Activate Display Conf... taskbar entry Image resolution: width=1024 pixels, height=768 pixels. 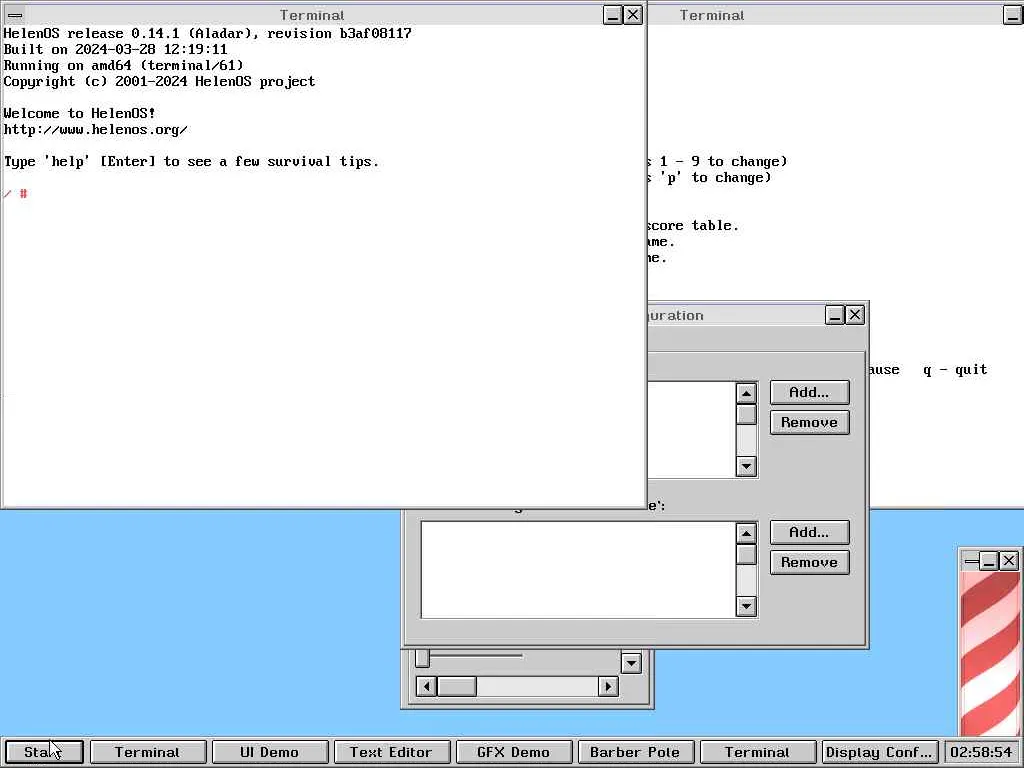(880, 752)
